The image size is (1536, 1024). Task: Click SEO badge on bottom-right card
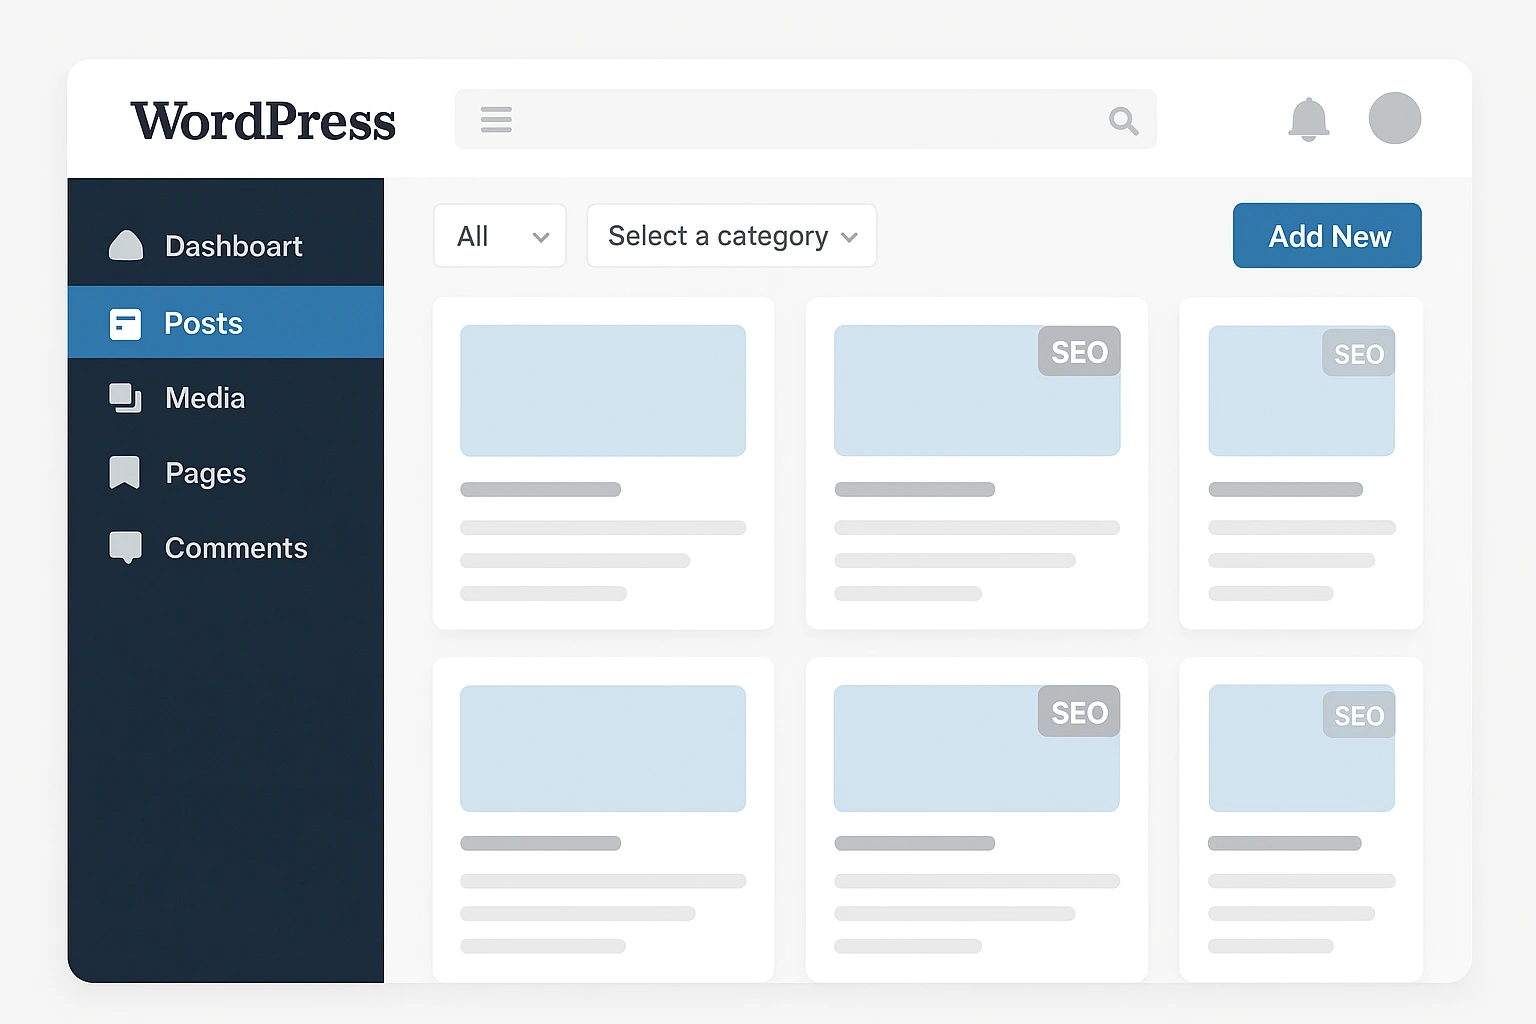click(1358, 716)
